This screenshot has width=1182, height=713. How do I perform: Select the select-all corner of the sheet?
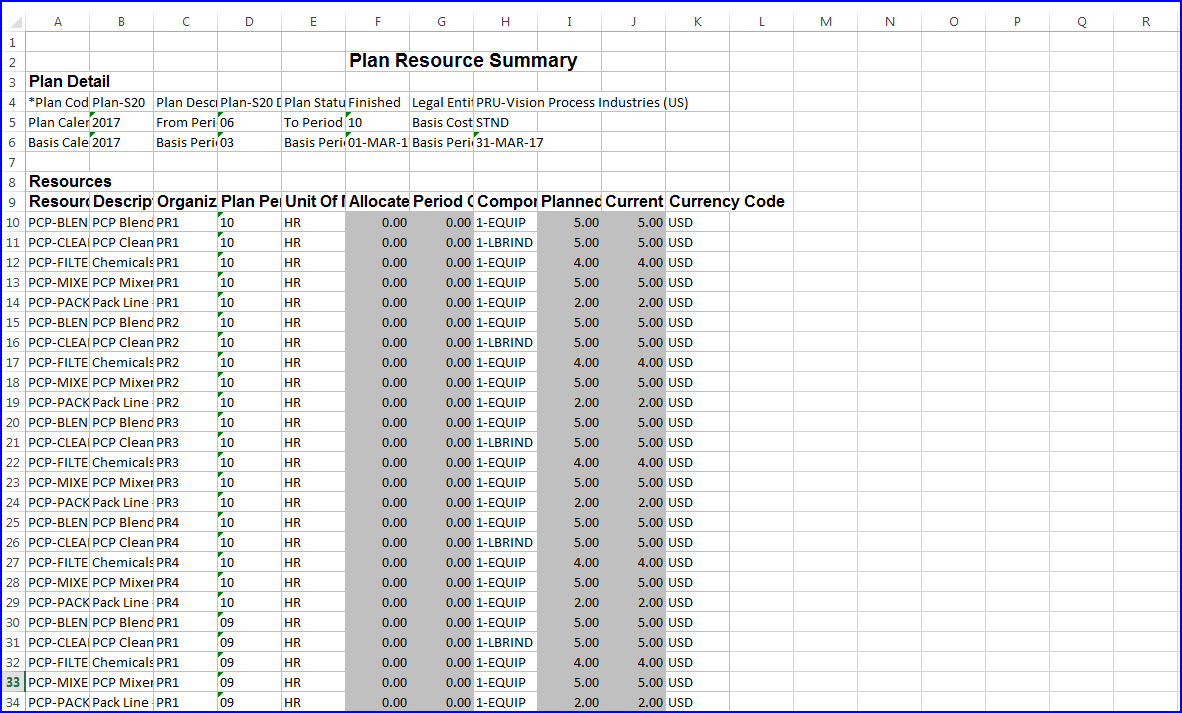[x=13, y=22]
